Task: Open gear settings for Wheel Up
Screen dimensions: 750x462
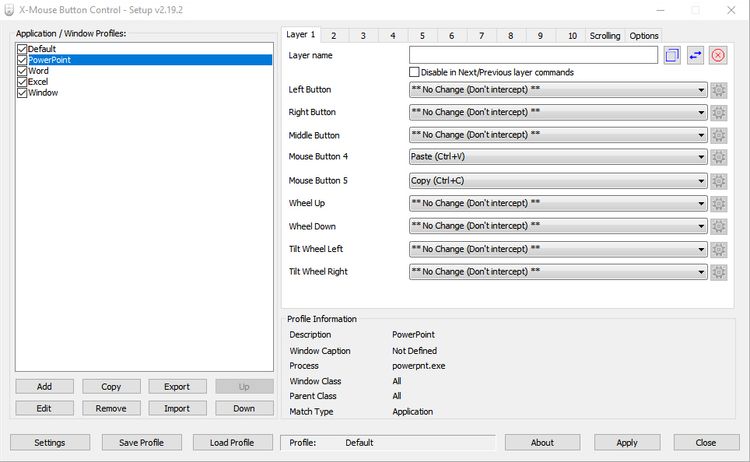Action: (x=718, y=204)
